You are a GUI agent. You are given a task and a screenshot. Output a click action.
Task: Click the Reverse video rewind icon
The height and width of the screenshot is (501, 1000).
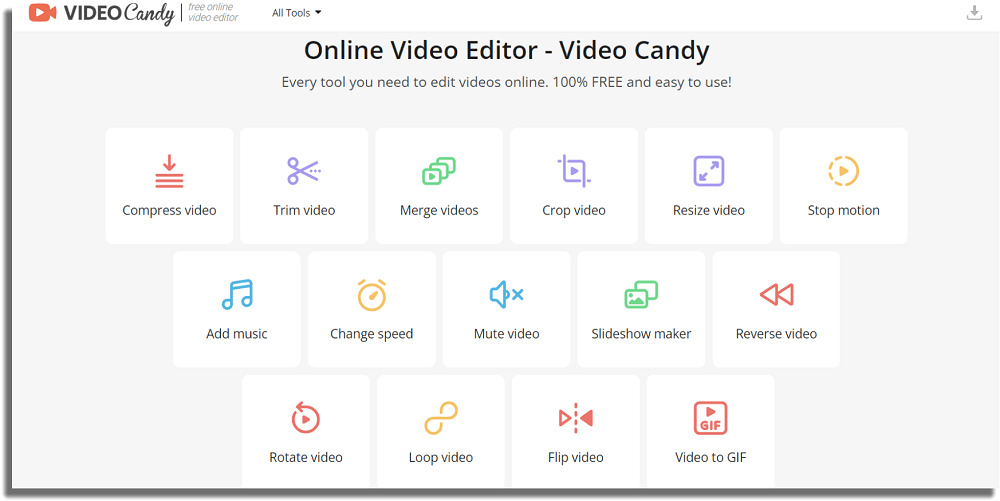776,294
